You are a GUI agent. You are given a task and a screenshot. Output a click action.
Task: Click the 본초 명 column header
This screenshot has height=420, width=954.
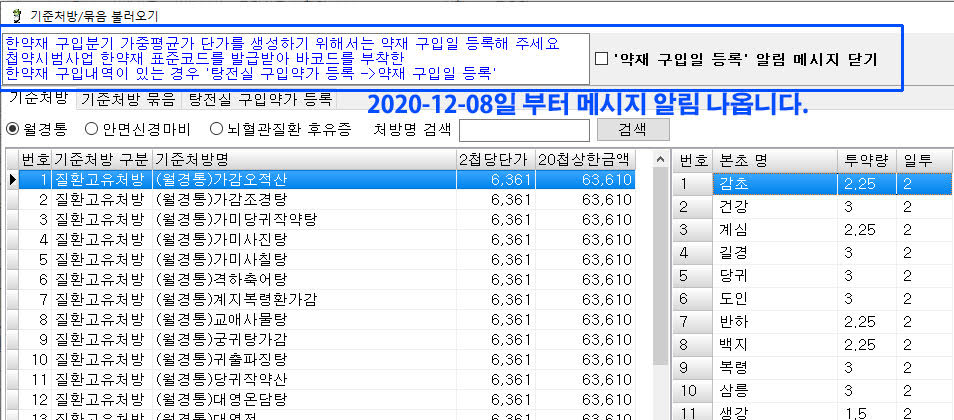[x=774, y=160]
